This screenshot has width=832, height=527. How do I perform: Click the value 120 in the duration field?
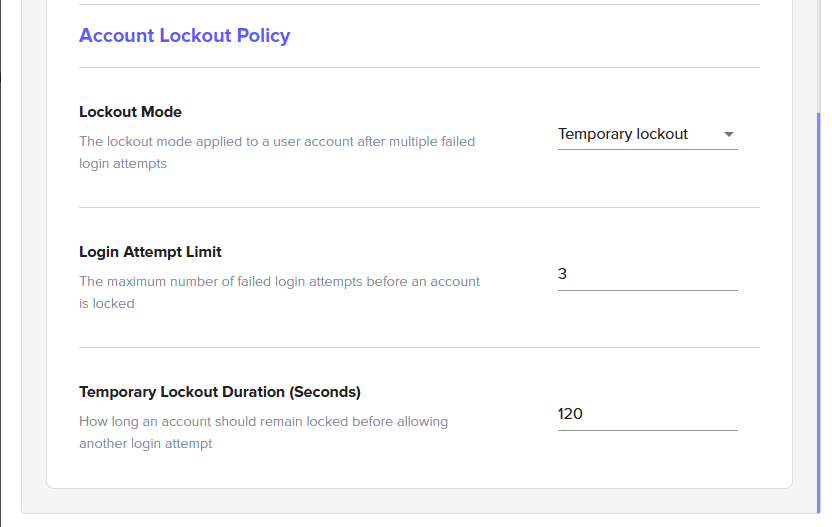click(x=570, y=414)
